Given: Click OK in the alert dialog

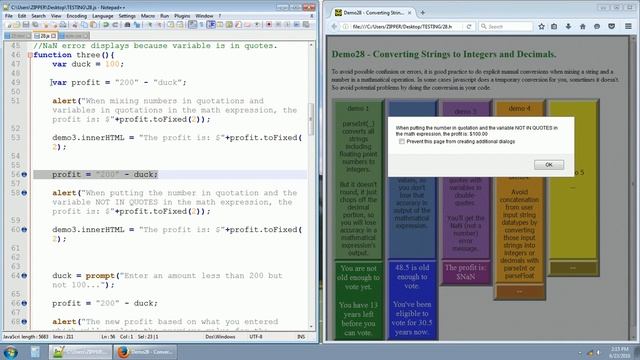Looking at the screenshot, I should (x=549, y=164).
